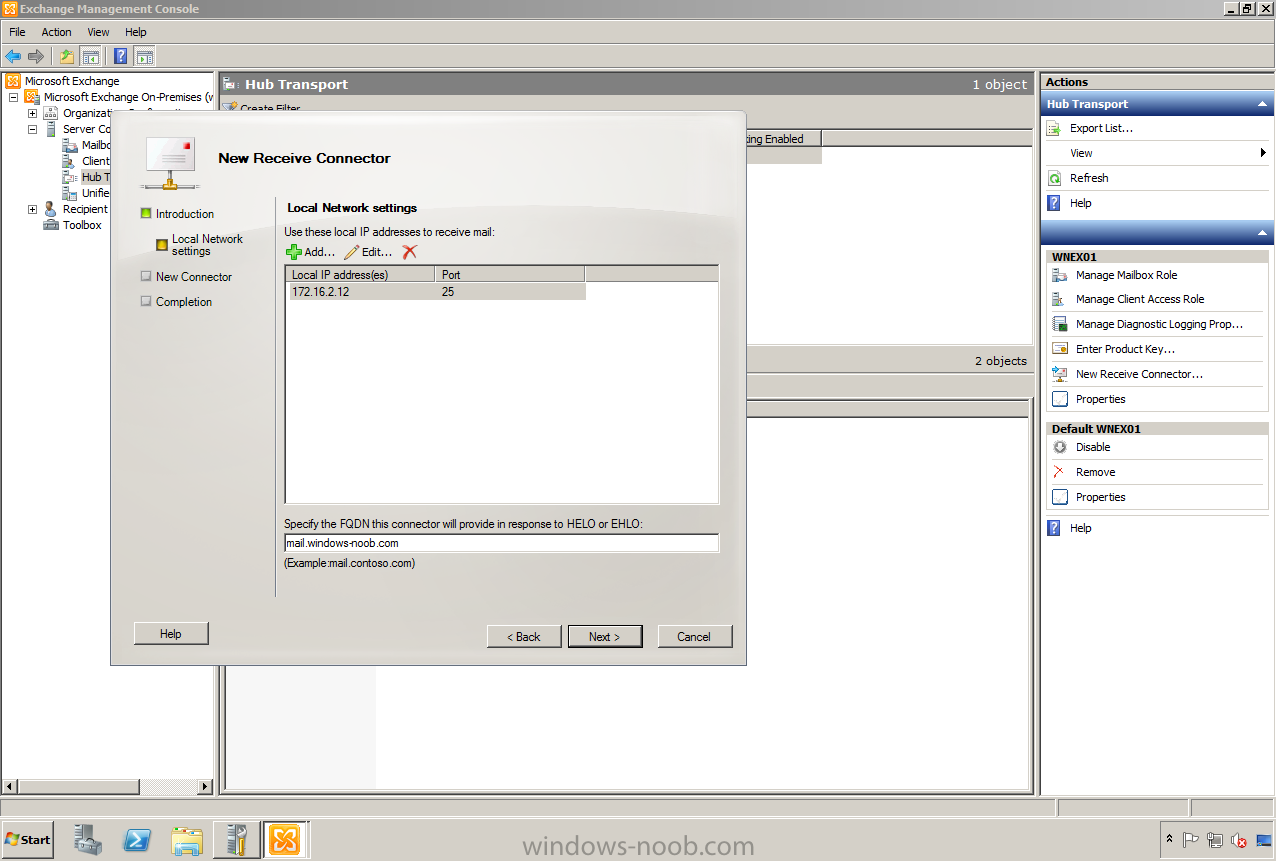Open the Help menu
The width and height of the screenshot is (1276, 861).
[136, 32]
